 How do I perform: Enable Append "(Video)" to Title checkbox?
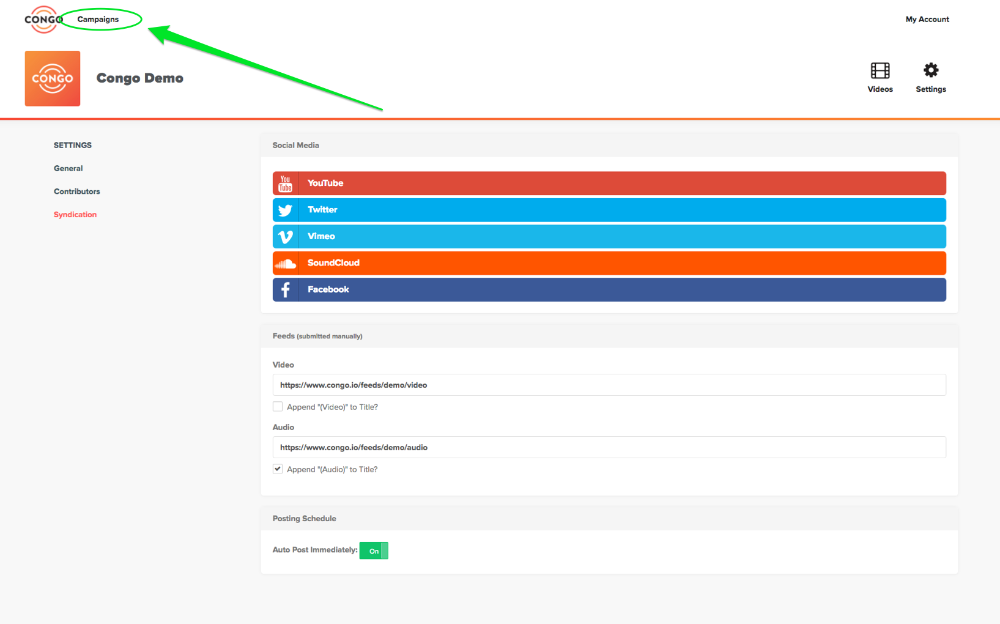(x=277, y=406)
